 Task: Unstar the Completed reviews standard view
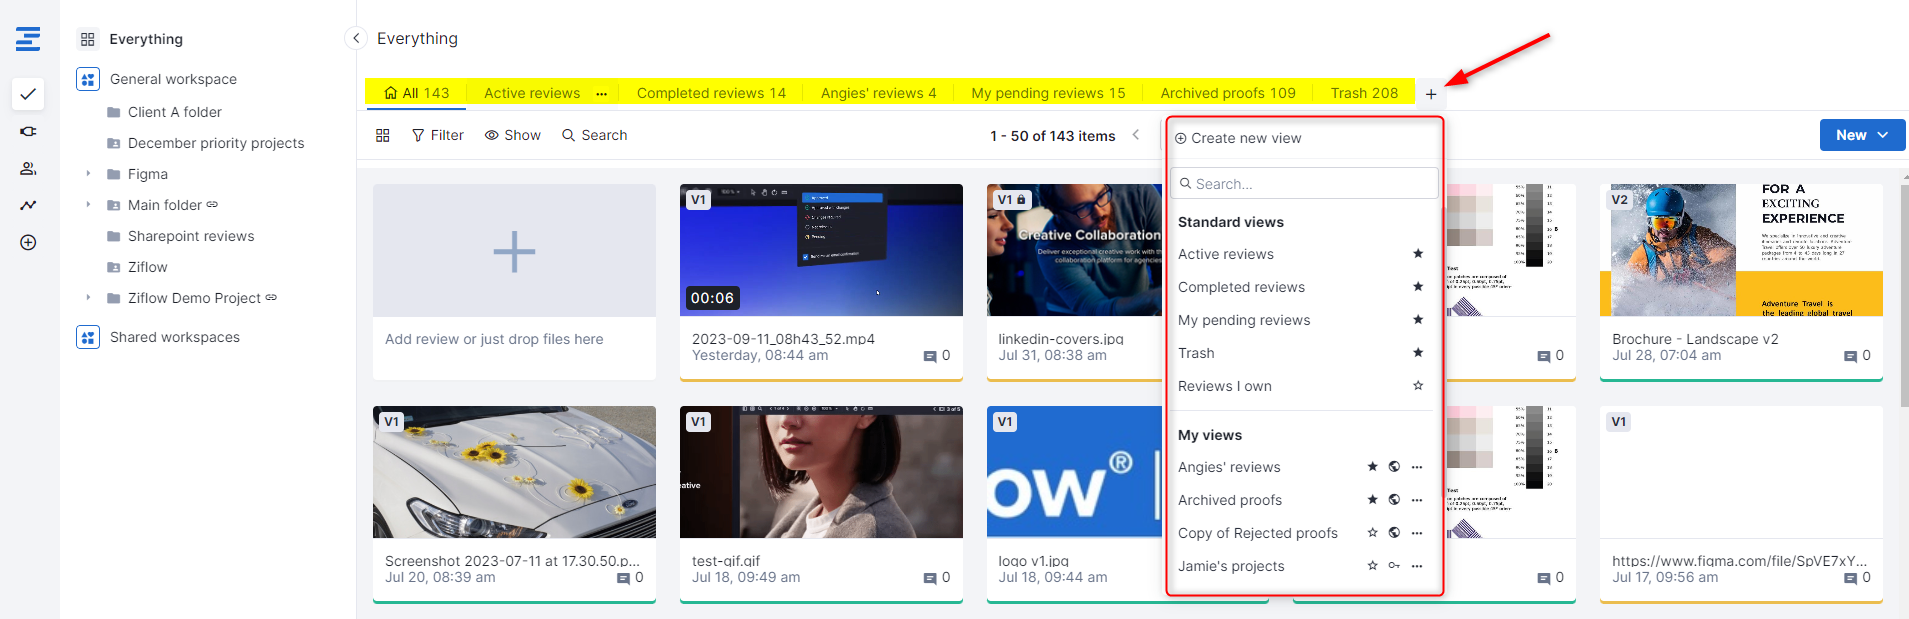(1417, 287)
